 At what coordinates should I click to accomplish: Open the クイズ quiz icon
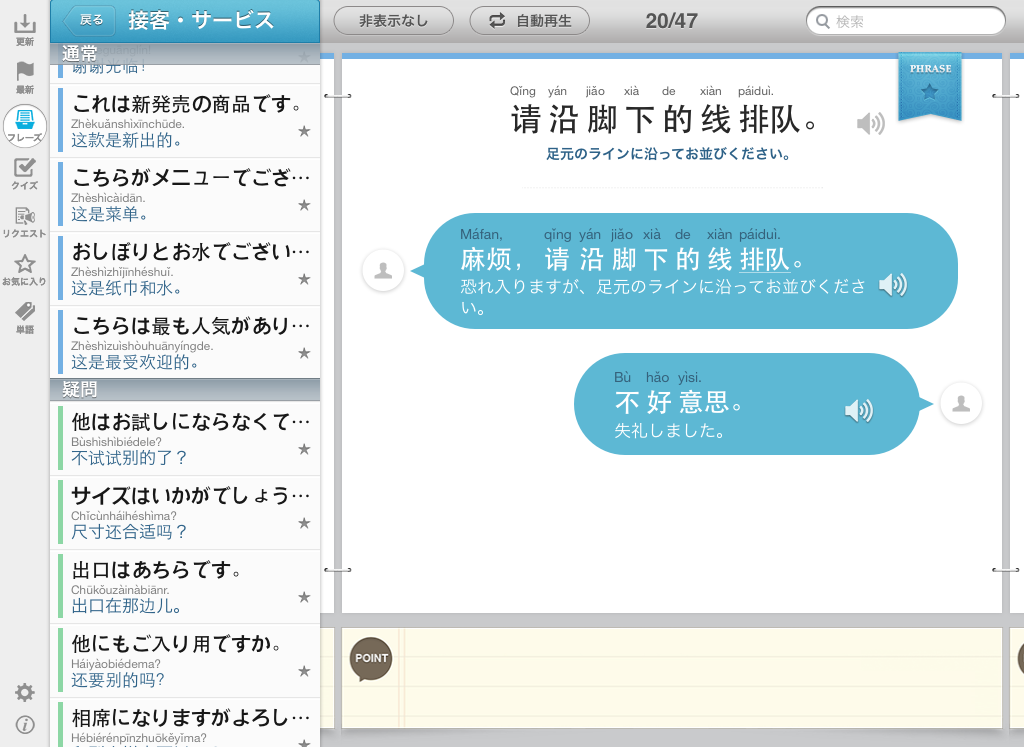(25, 173)
